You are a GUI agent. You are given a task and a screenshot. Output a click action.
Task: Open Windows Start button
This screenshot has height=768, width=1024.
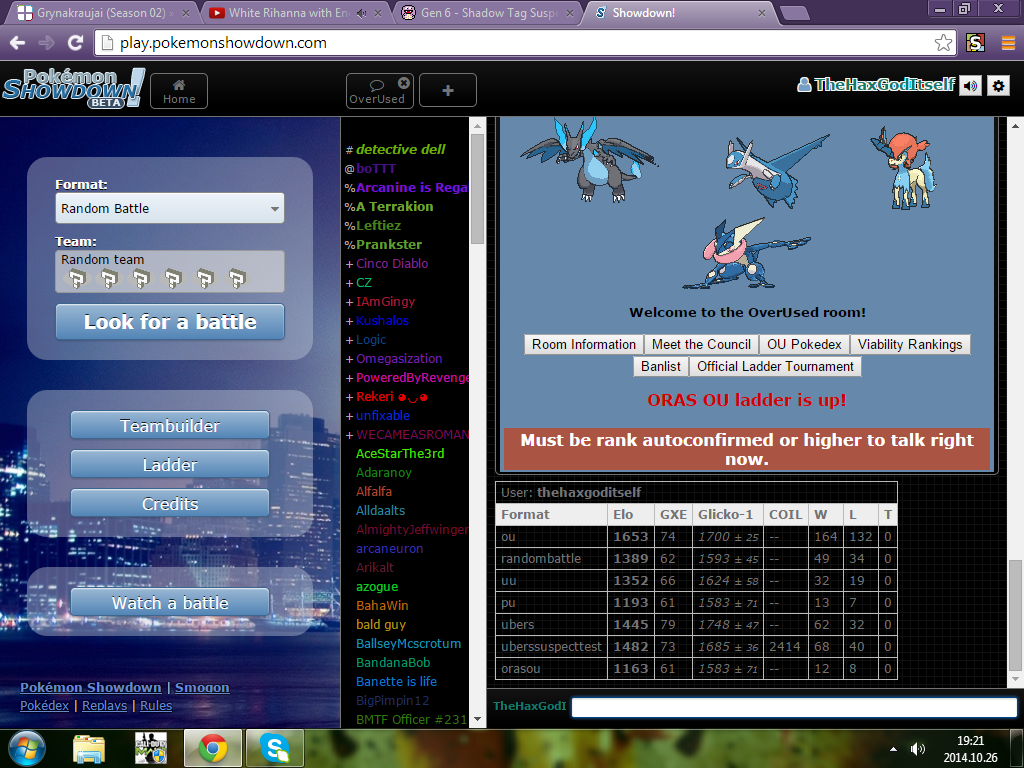(25, 748)
